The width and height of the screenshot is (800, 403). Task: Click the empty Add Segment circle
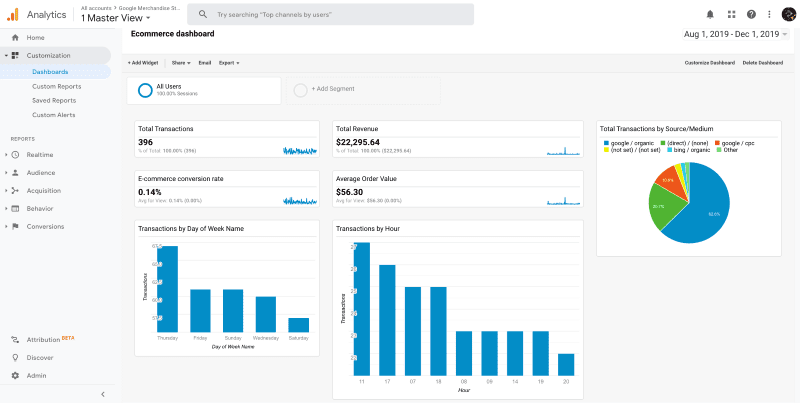pos(301,90)
